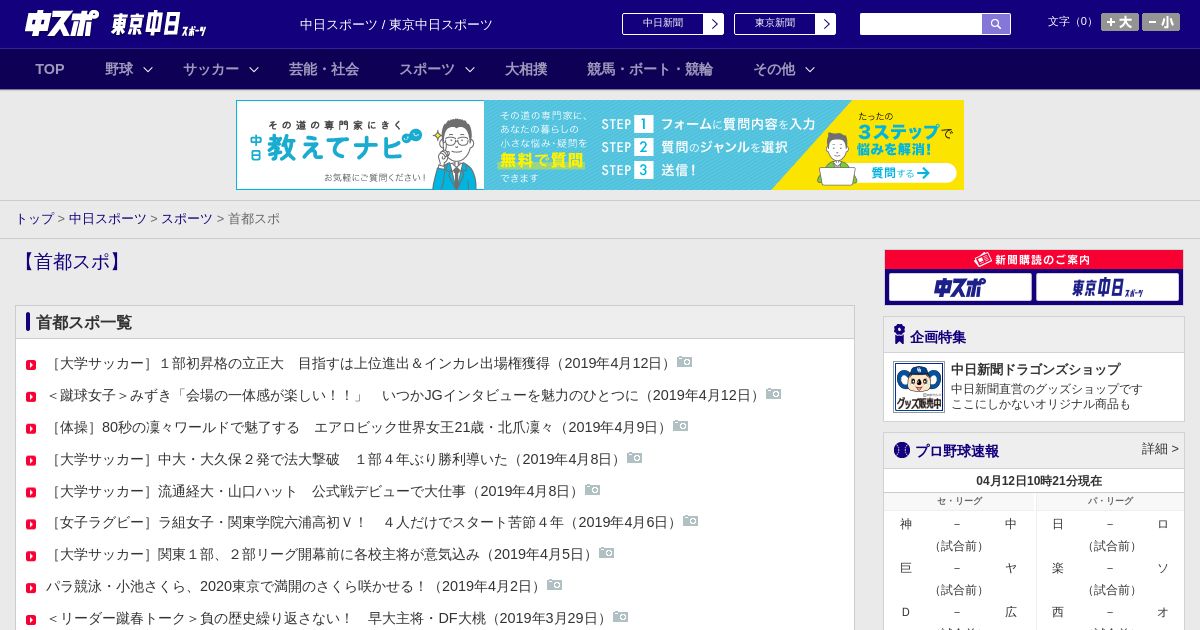The image size is (1200, 630).
Task: Click photo icon after 北爪凜々 article
Action: 681,426
